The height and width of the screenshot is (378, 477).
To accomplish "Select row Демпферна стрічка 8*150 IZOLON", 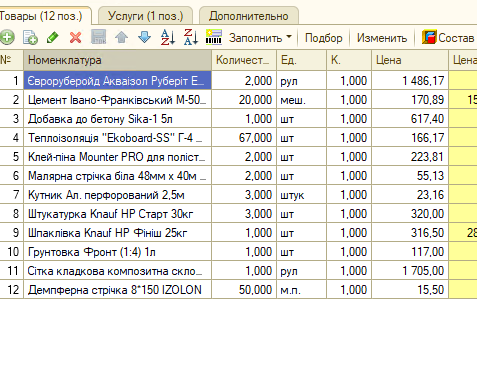I will tap(117, 289).
